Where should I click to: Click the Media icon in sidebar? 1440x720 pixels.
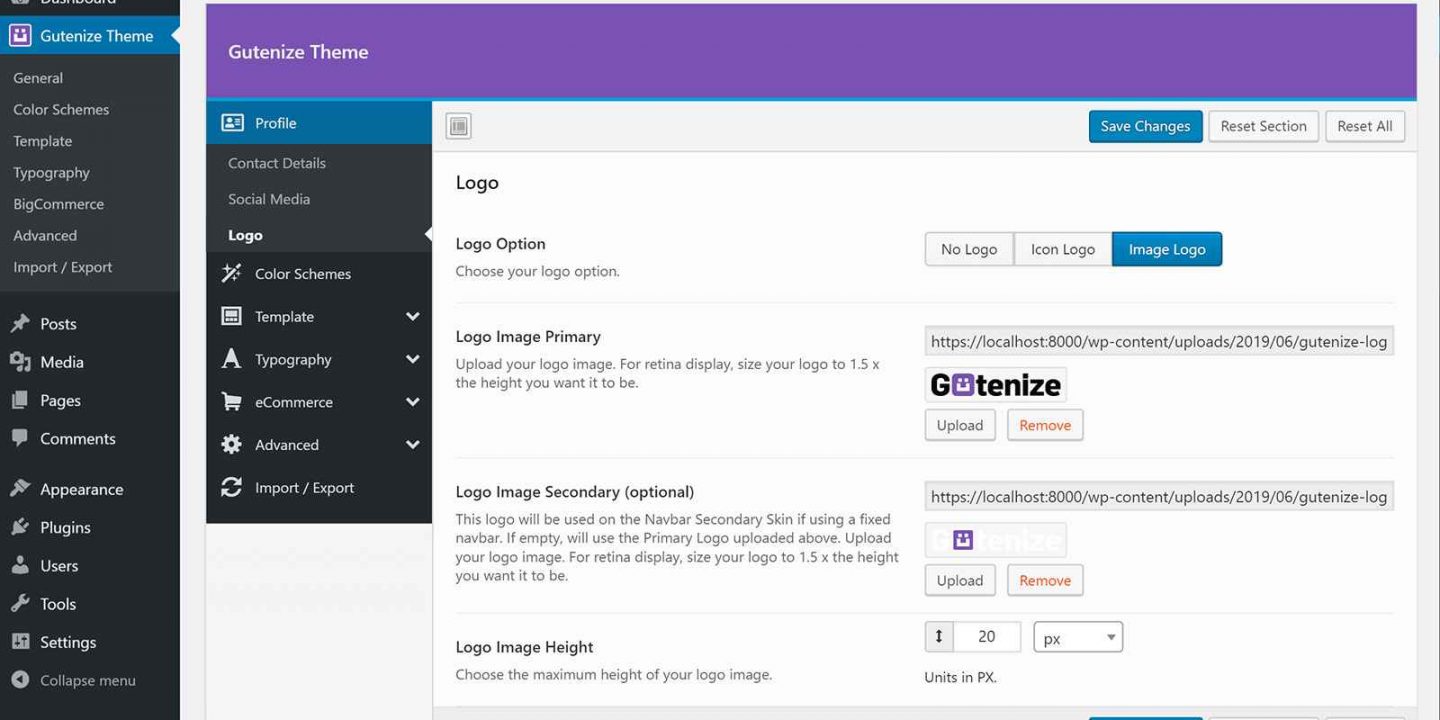point(20,362)
